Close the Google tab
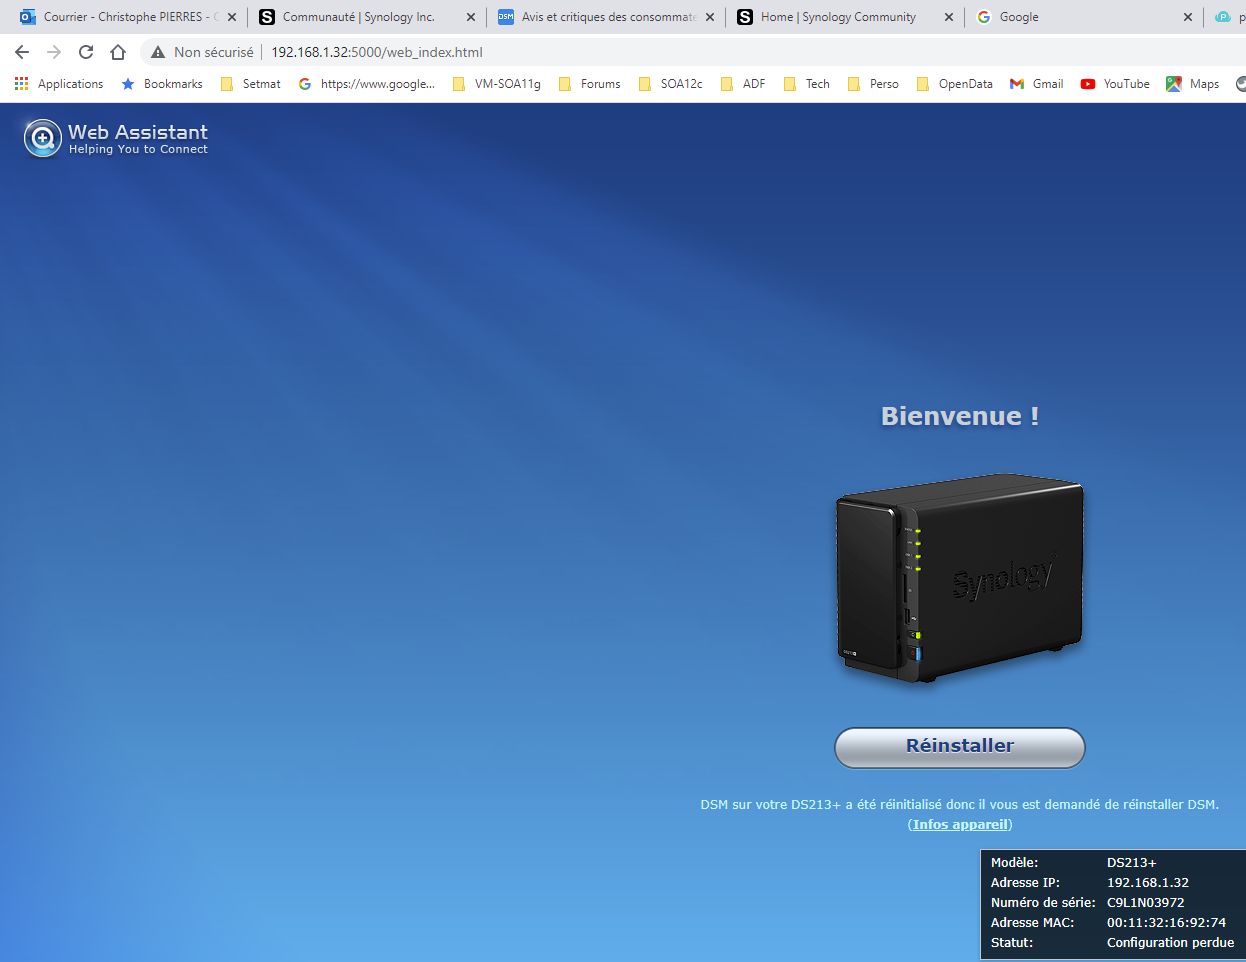Image resolution: width=1246 pixels, height=962 pixels. point(1188,17)
